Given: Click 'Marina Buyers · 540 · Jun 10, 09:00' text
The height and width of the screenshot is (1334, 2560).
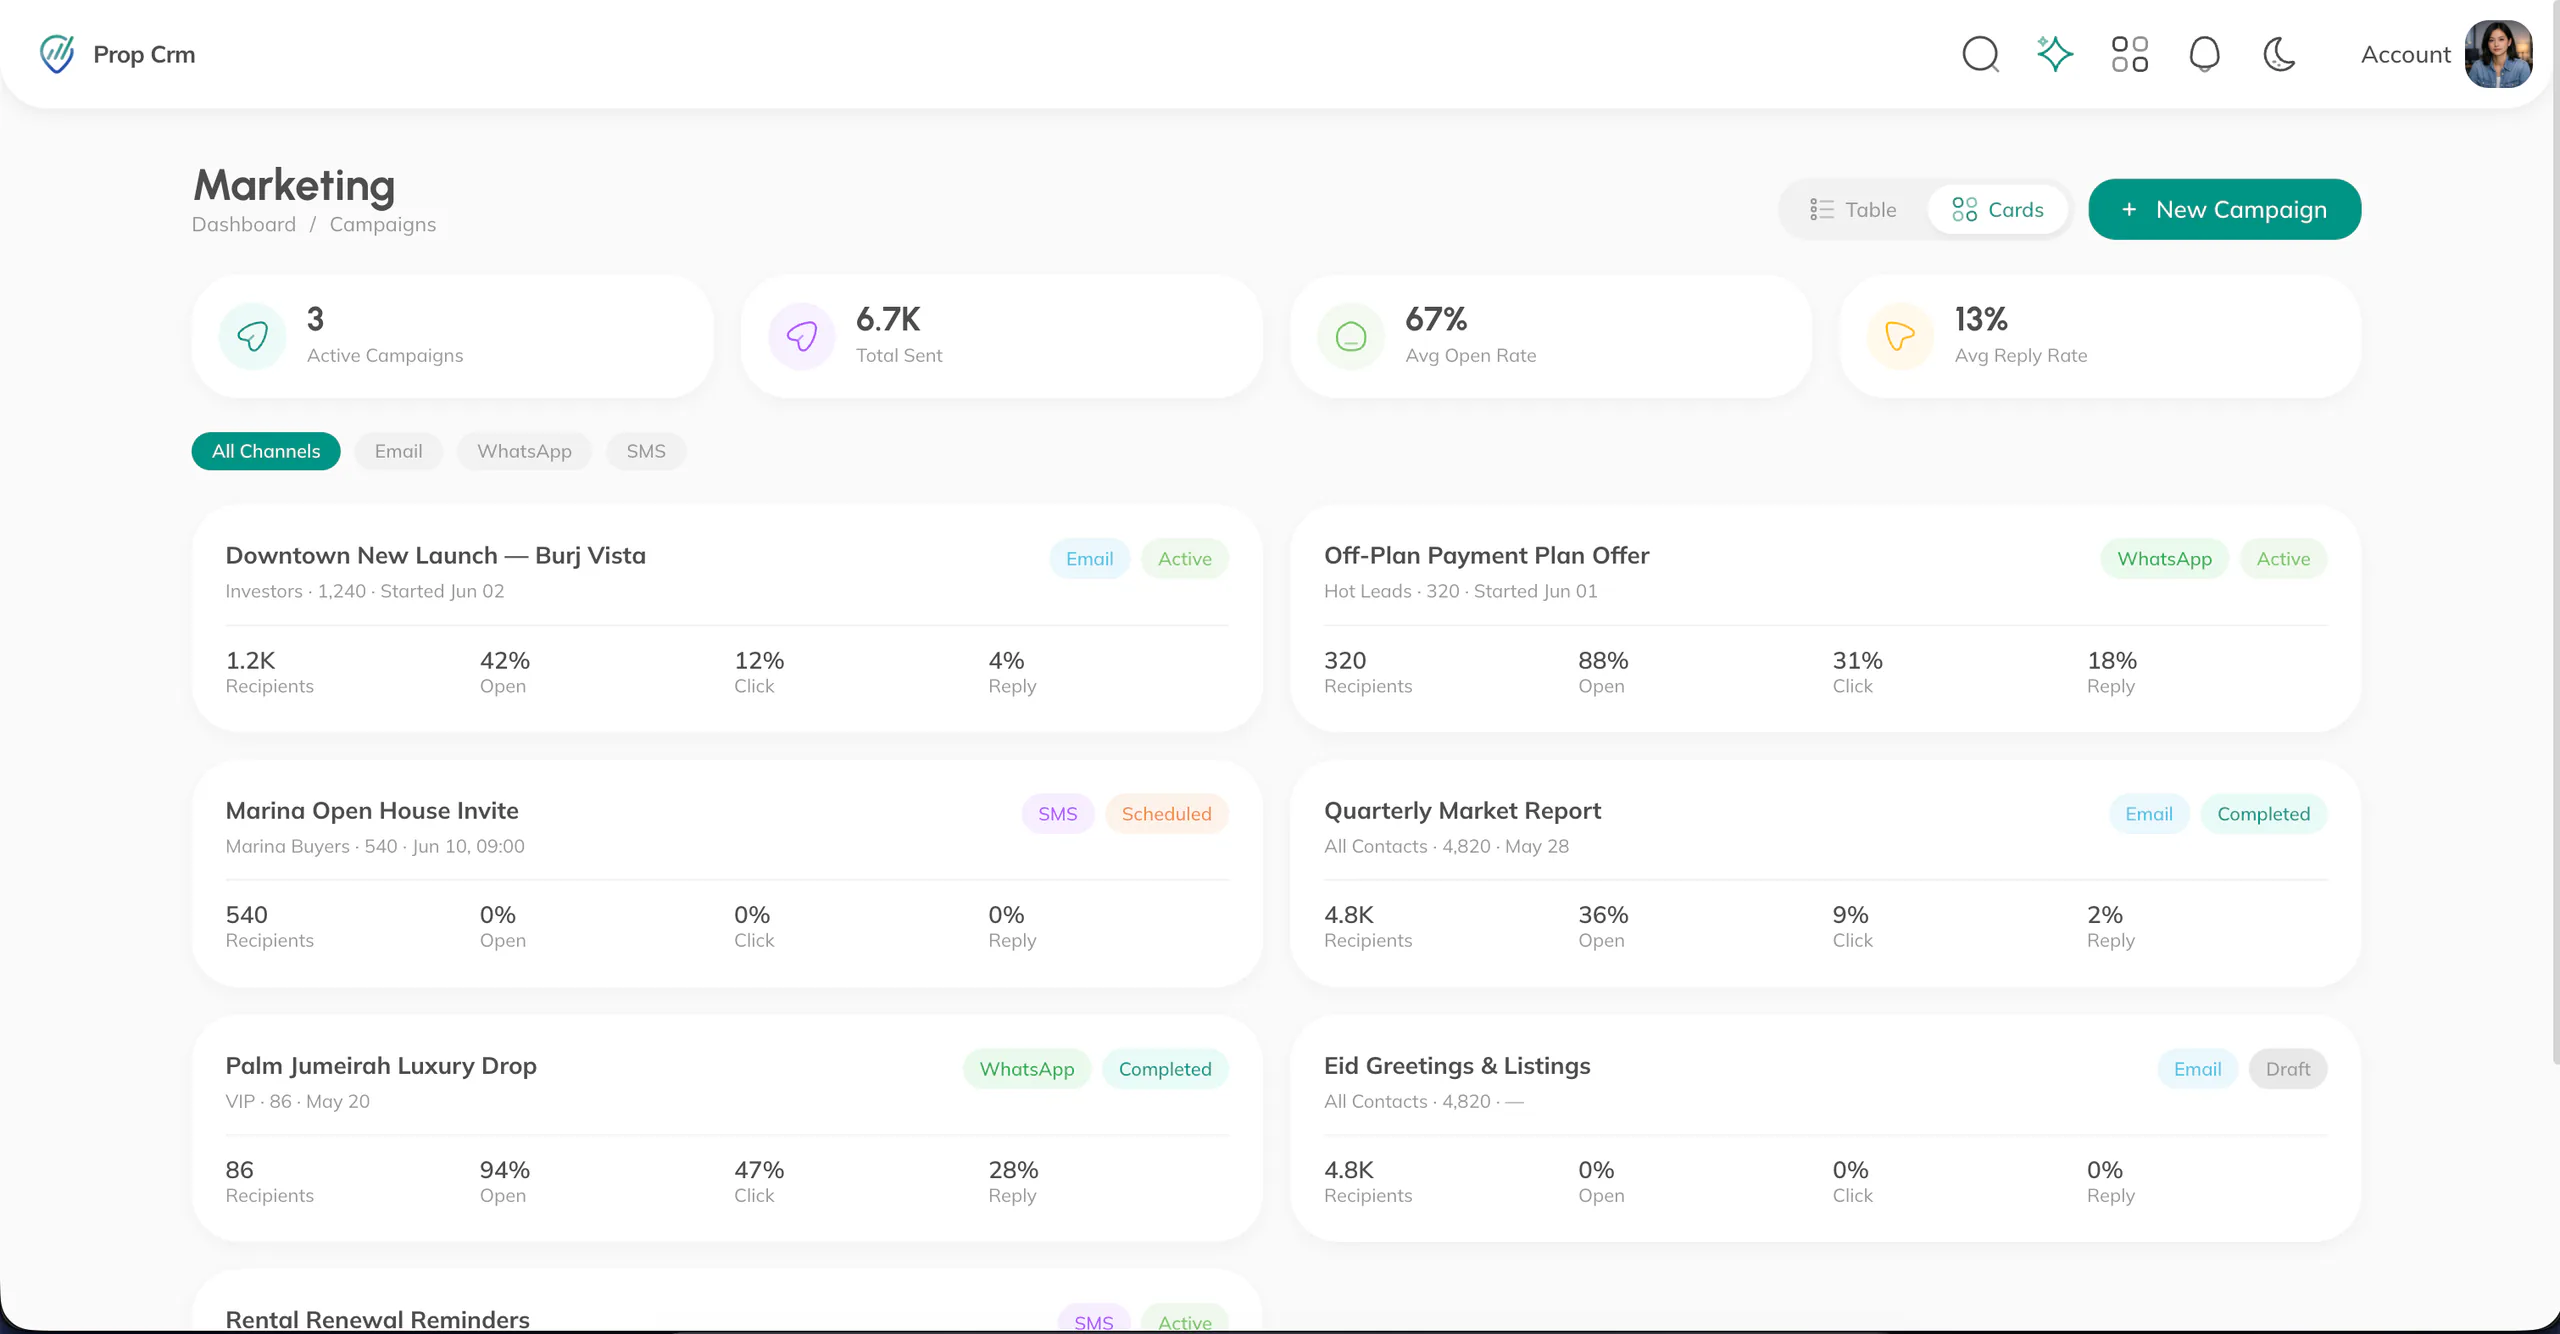Looking at the screenshot, I should click(375, 846).
